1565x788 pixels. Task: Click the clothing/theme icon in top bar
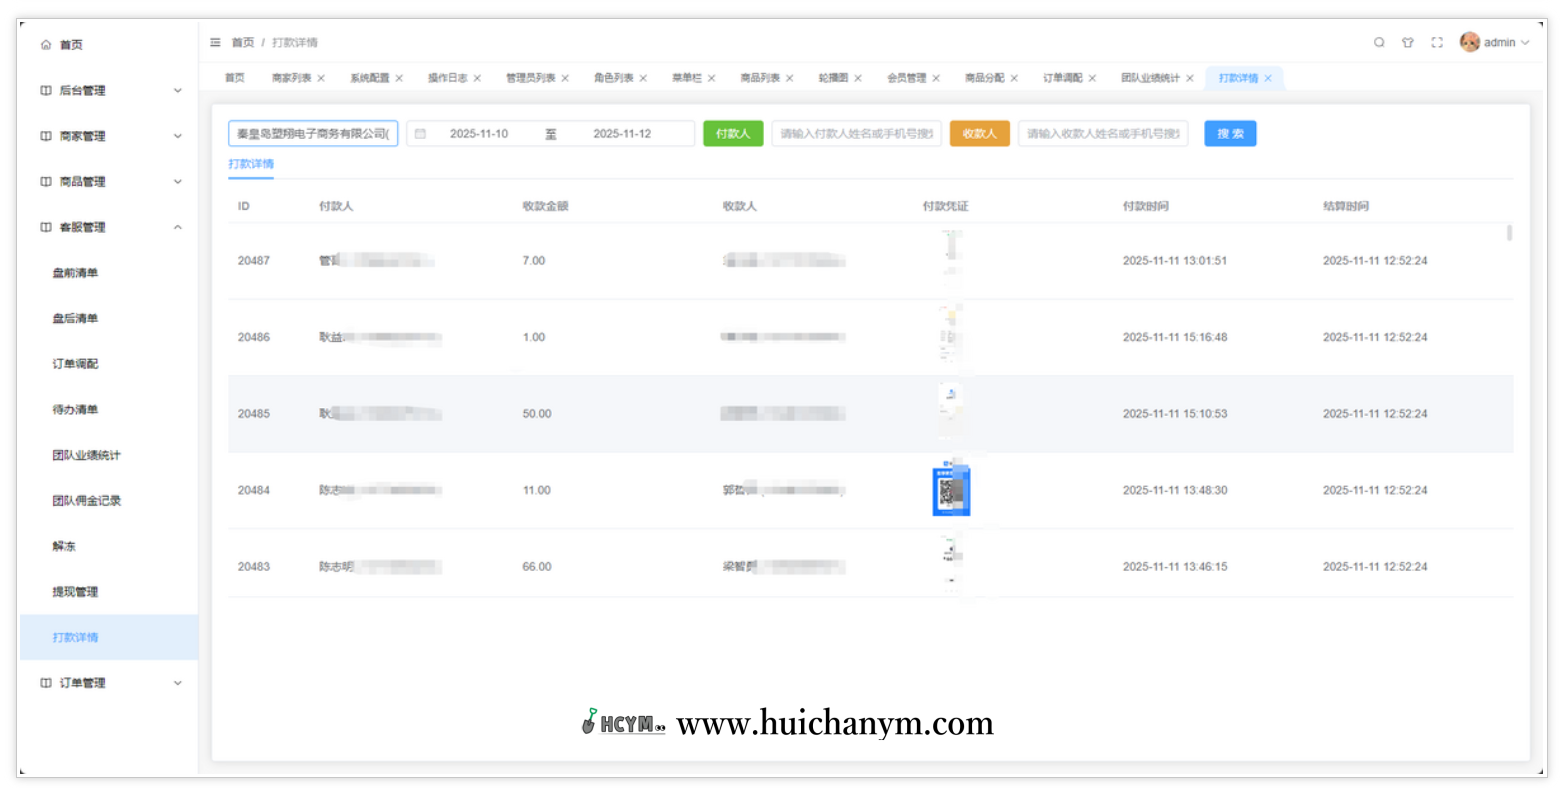click(1408, 43)
